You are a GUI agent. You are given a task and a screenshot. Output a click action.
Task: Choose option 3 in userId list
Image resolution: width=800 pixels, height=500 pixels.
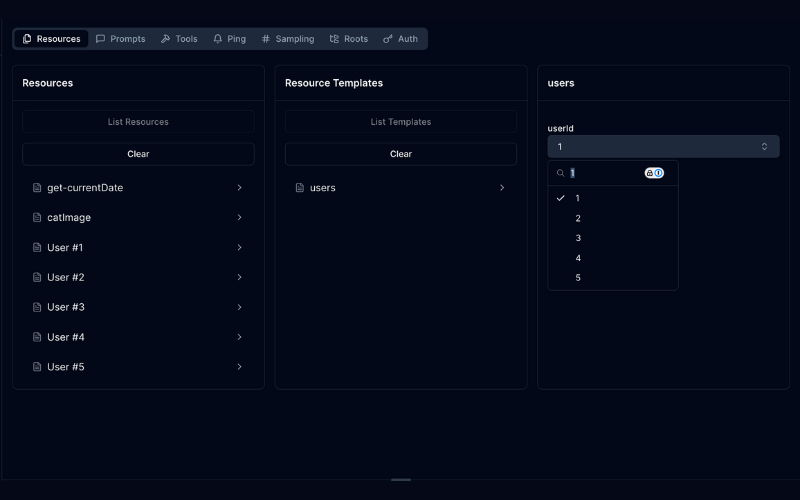[613, 238]
